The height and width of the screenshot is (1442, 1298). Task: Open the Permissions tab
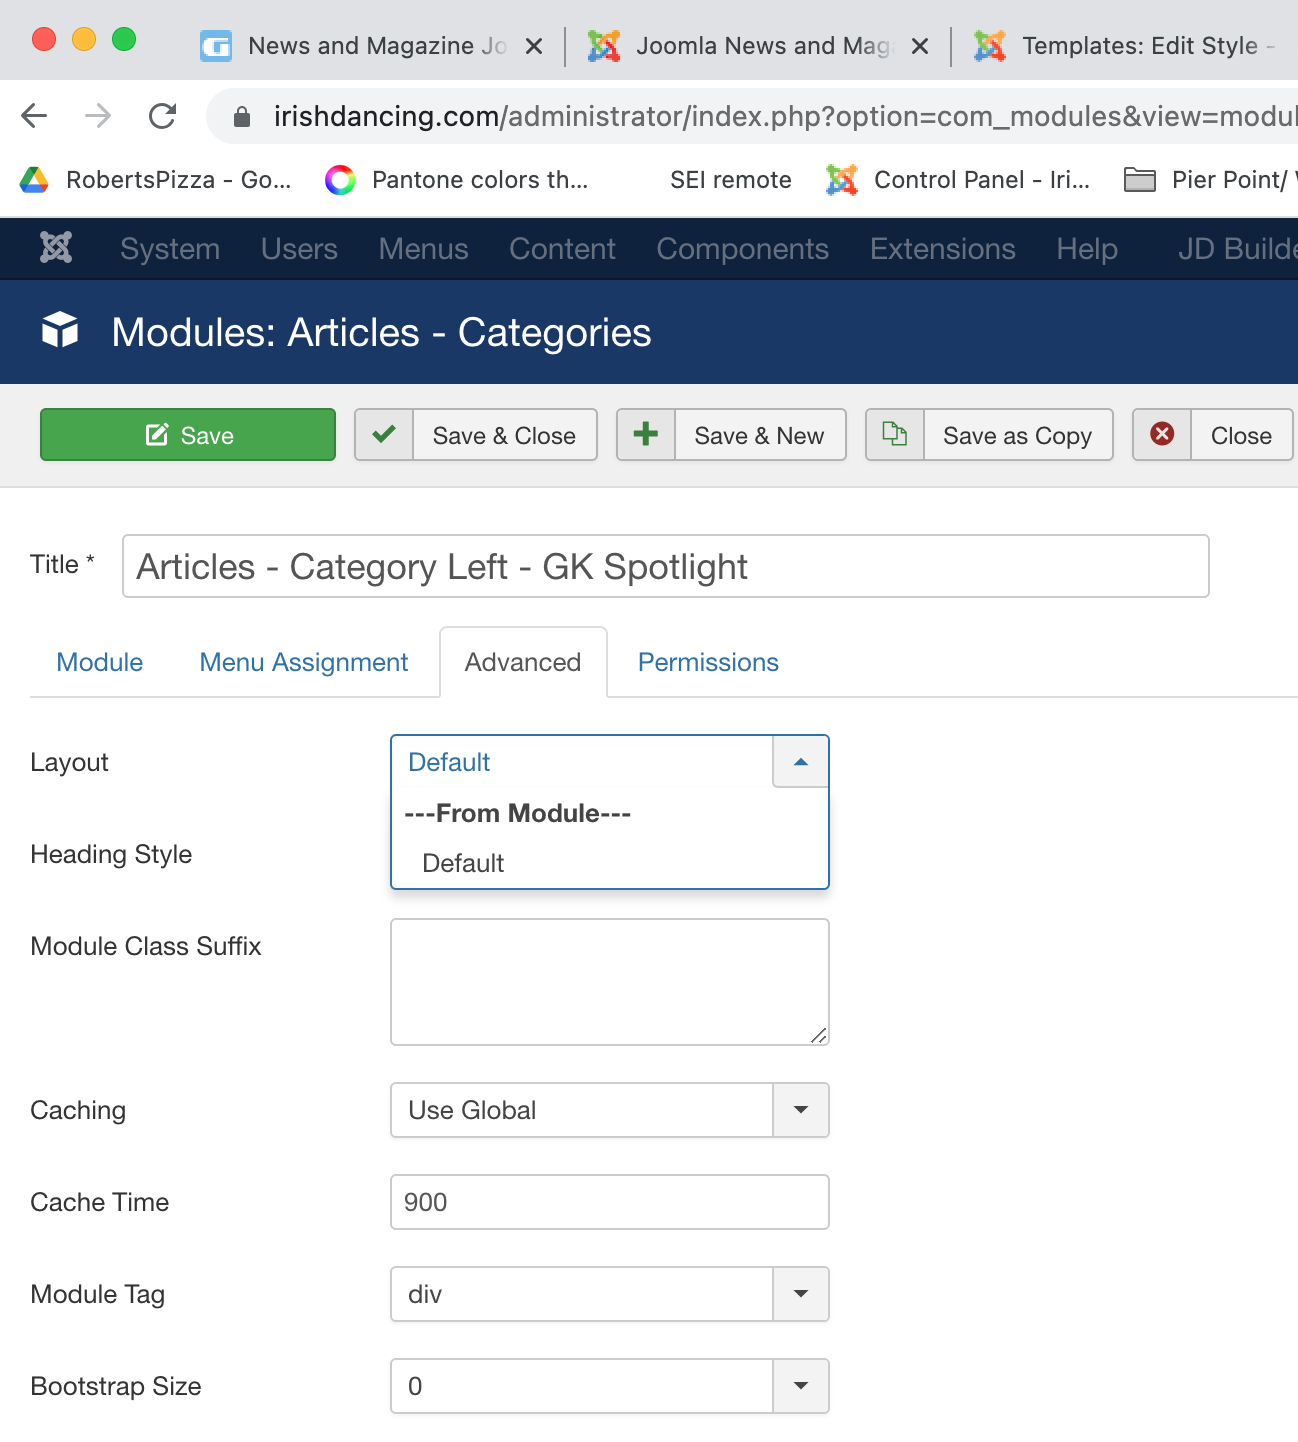(708, 662)
